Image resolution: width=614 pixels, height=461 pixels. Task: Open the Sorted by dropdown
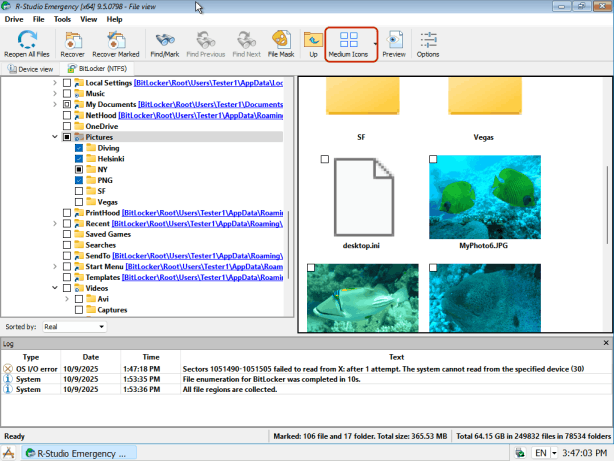pyautogui.click(x=73, y=326)
